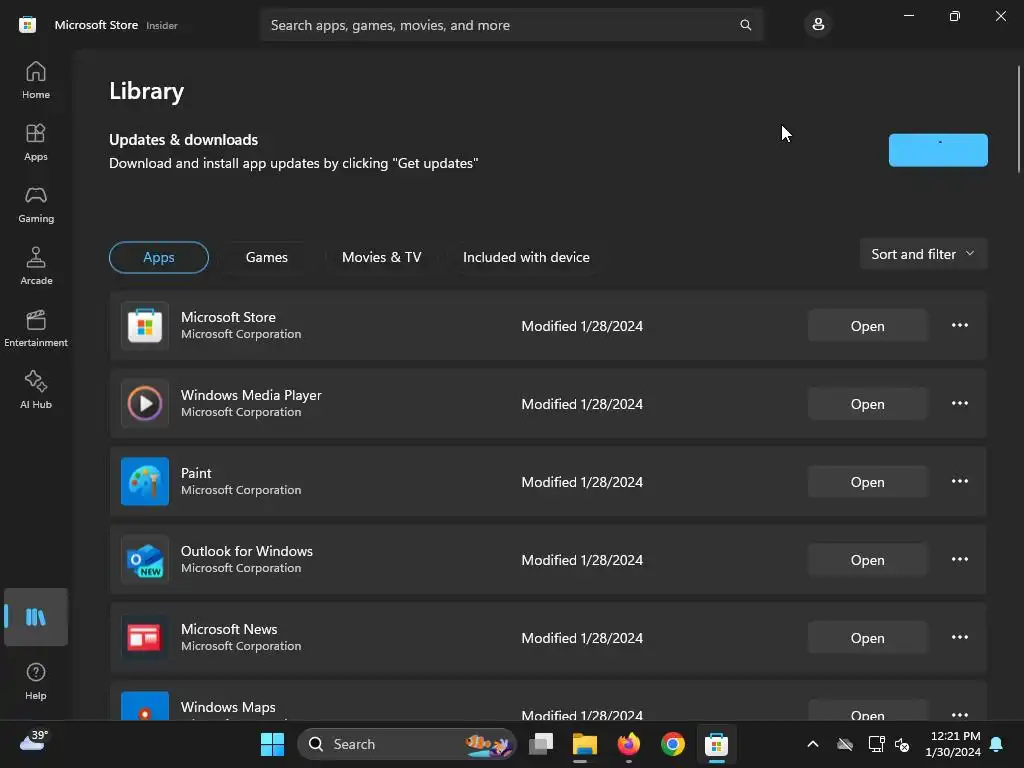
Task: Open the Arcade section
Action: [36, 266]
